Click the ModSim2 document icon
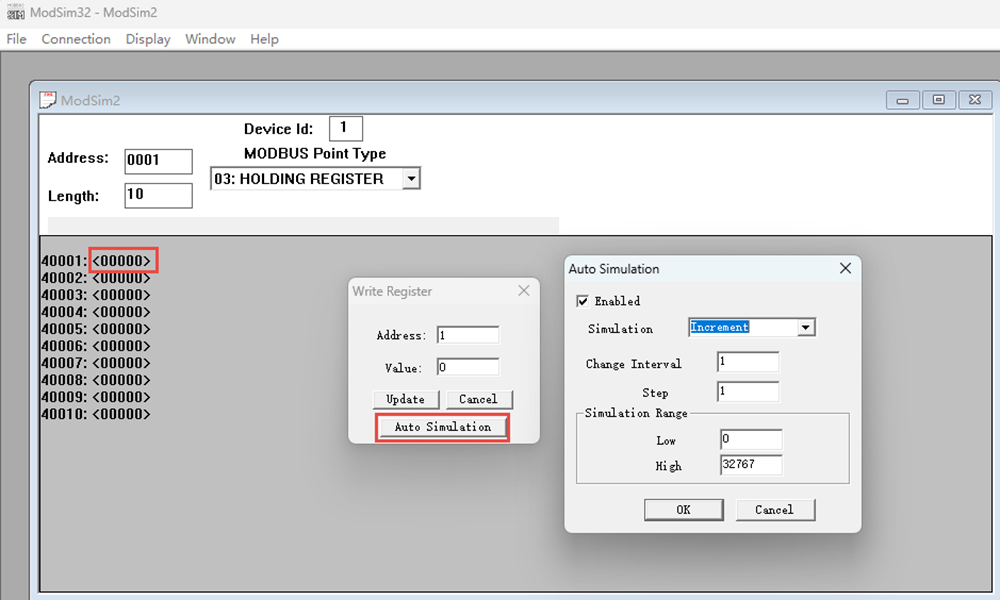1000x600 pixels. coord(48,100)
